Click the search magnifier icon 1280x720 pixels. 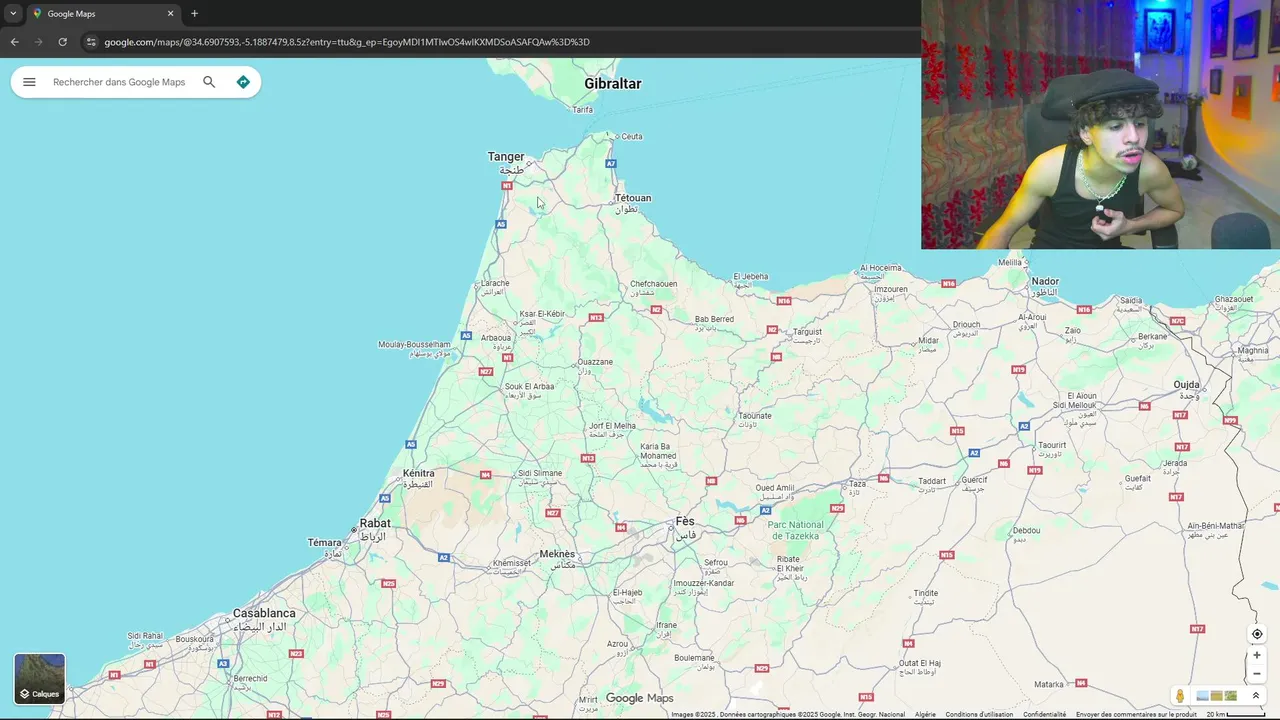pos(209,82)
